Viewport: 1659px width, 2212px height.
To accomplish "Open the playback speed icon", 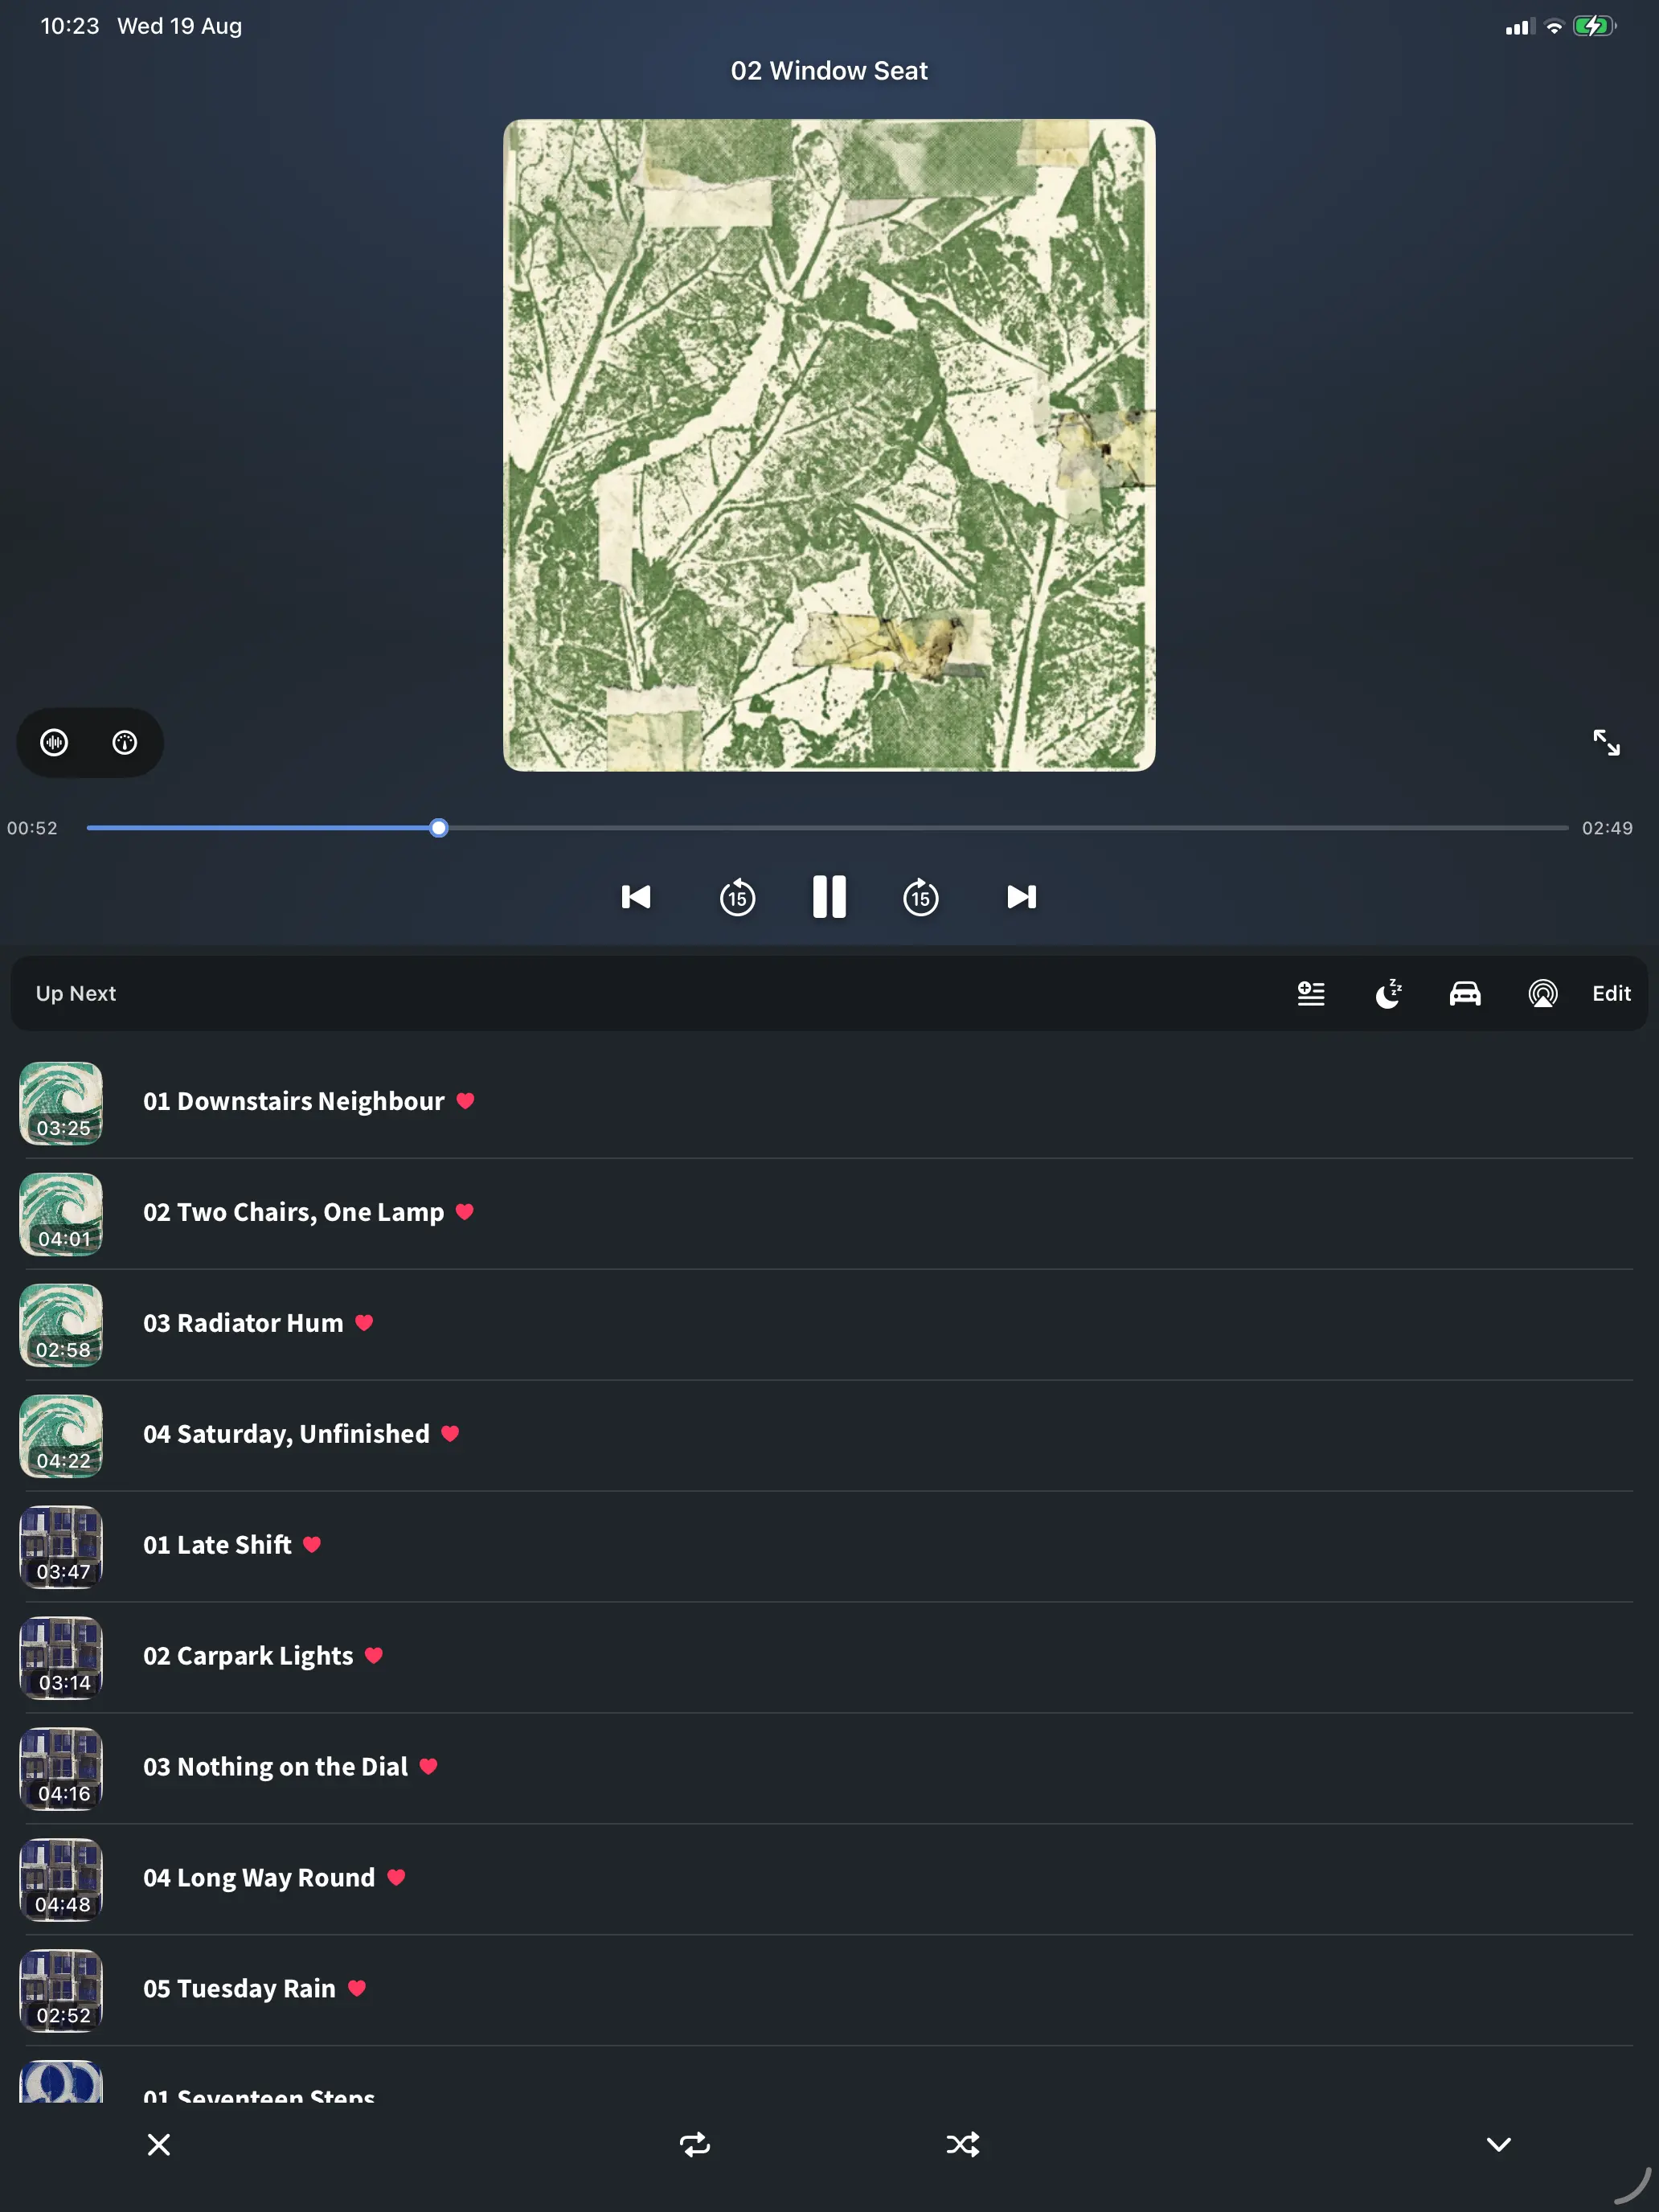I will click(125, 742).
